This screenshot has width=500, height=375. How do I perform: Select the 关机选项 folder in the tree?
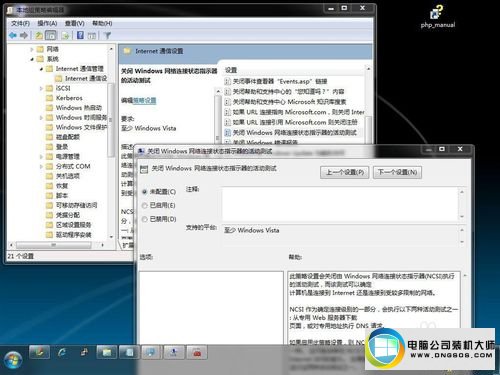click(63, 176)
